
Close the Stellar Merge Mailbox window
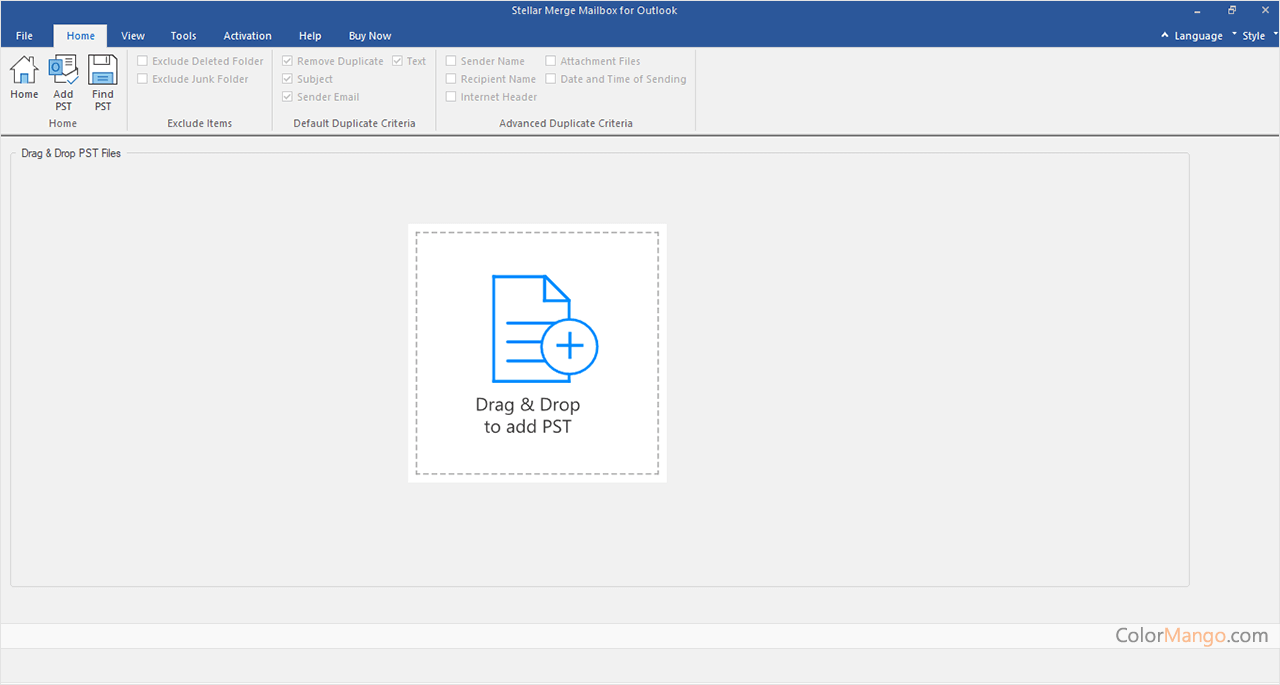[1265, 10]
